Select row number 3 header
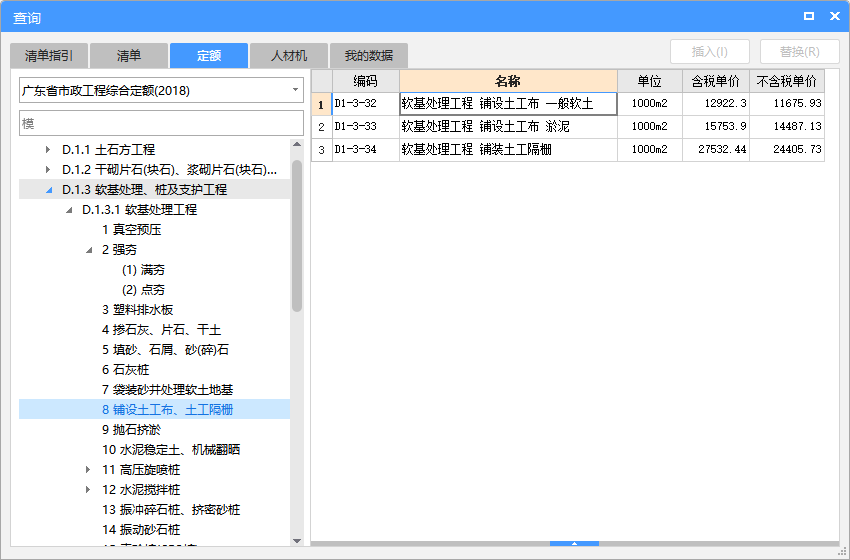 pos(321,150)
